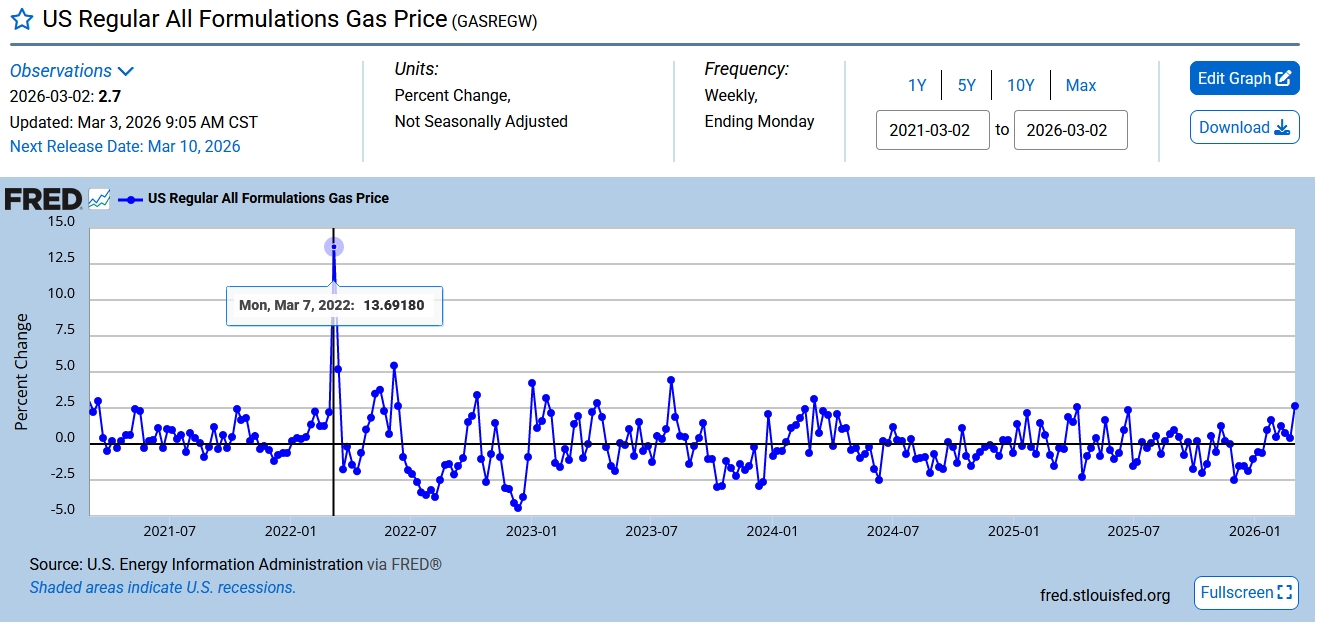Open the U.S. Energy Information Administration source link
This screenshot has width=1322, height=626.
[x=225, y=565]
